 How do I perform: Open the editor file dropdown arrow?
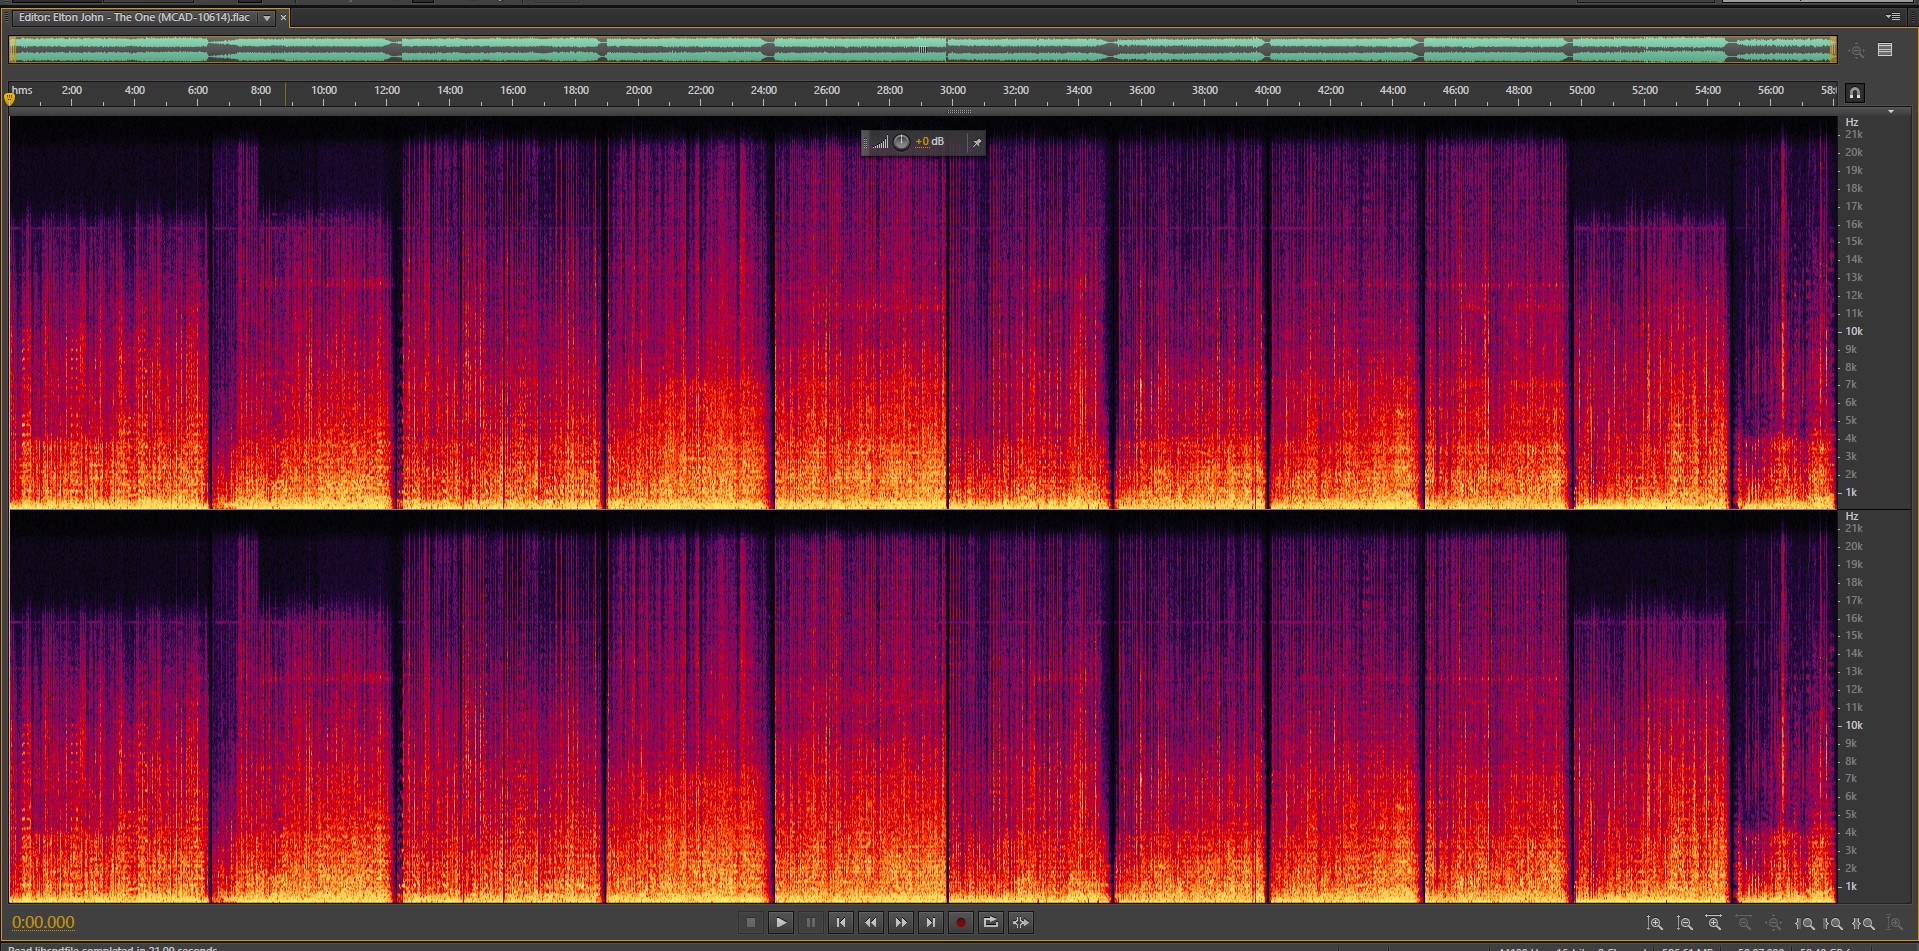(267, 18)
